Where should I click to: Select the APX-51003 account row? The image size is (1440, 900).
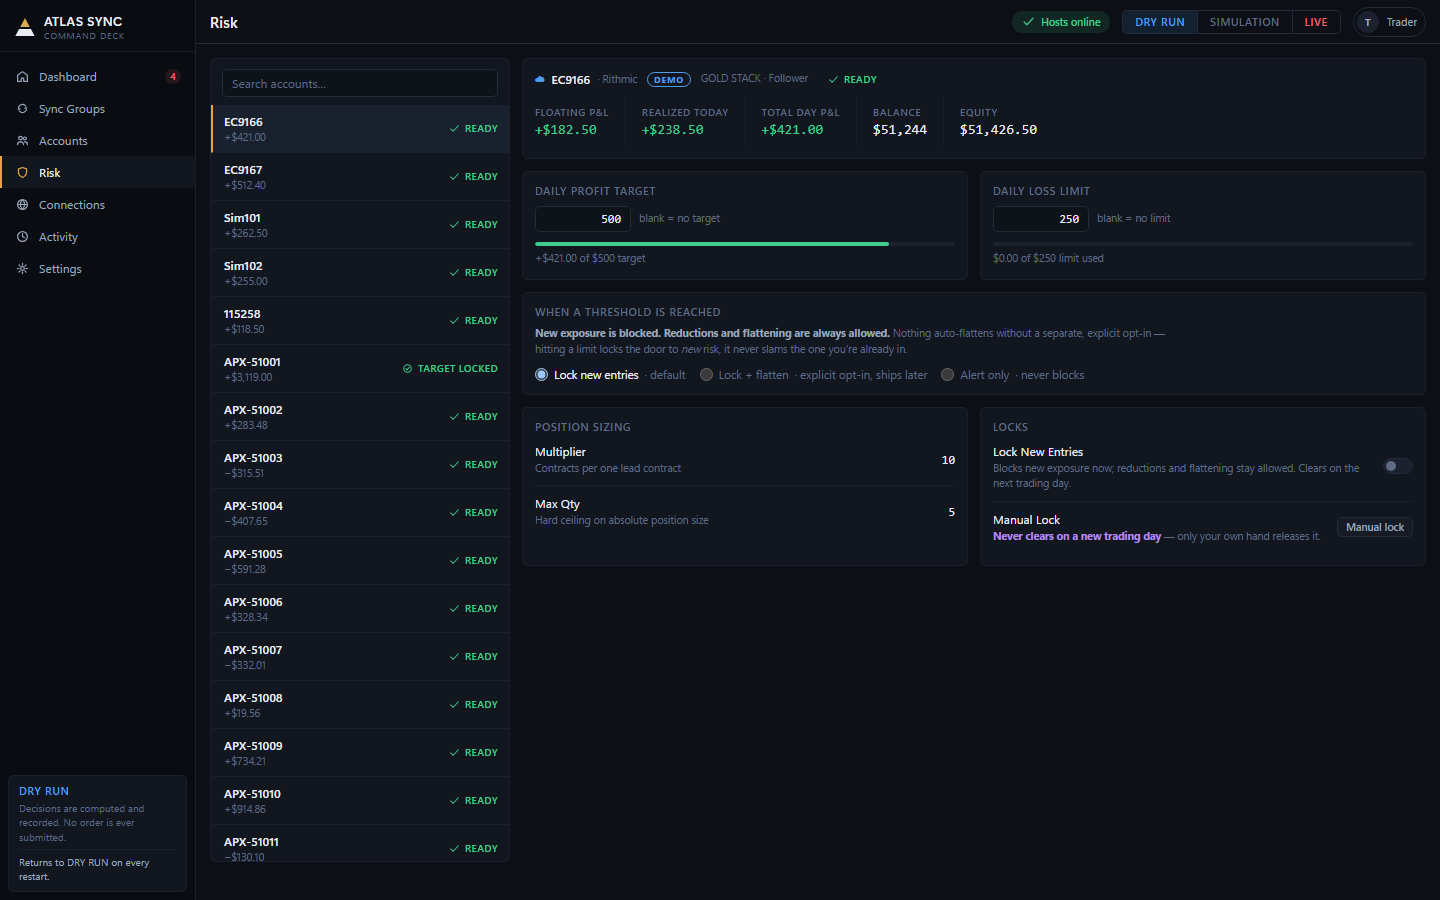tap(360, 465)
